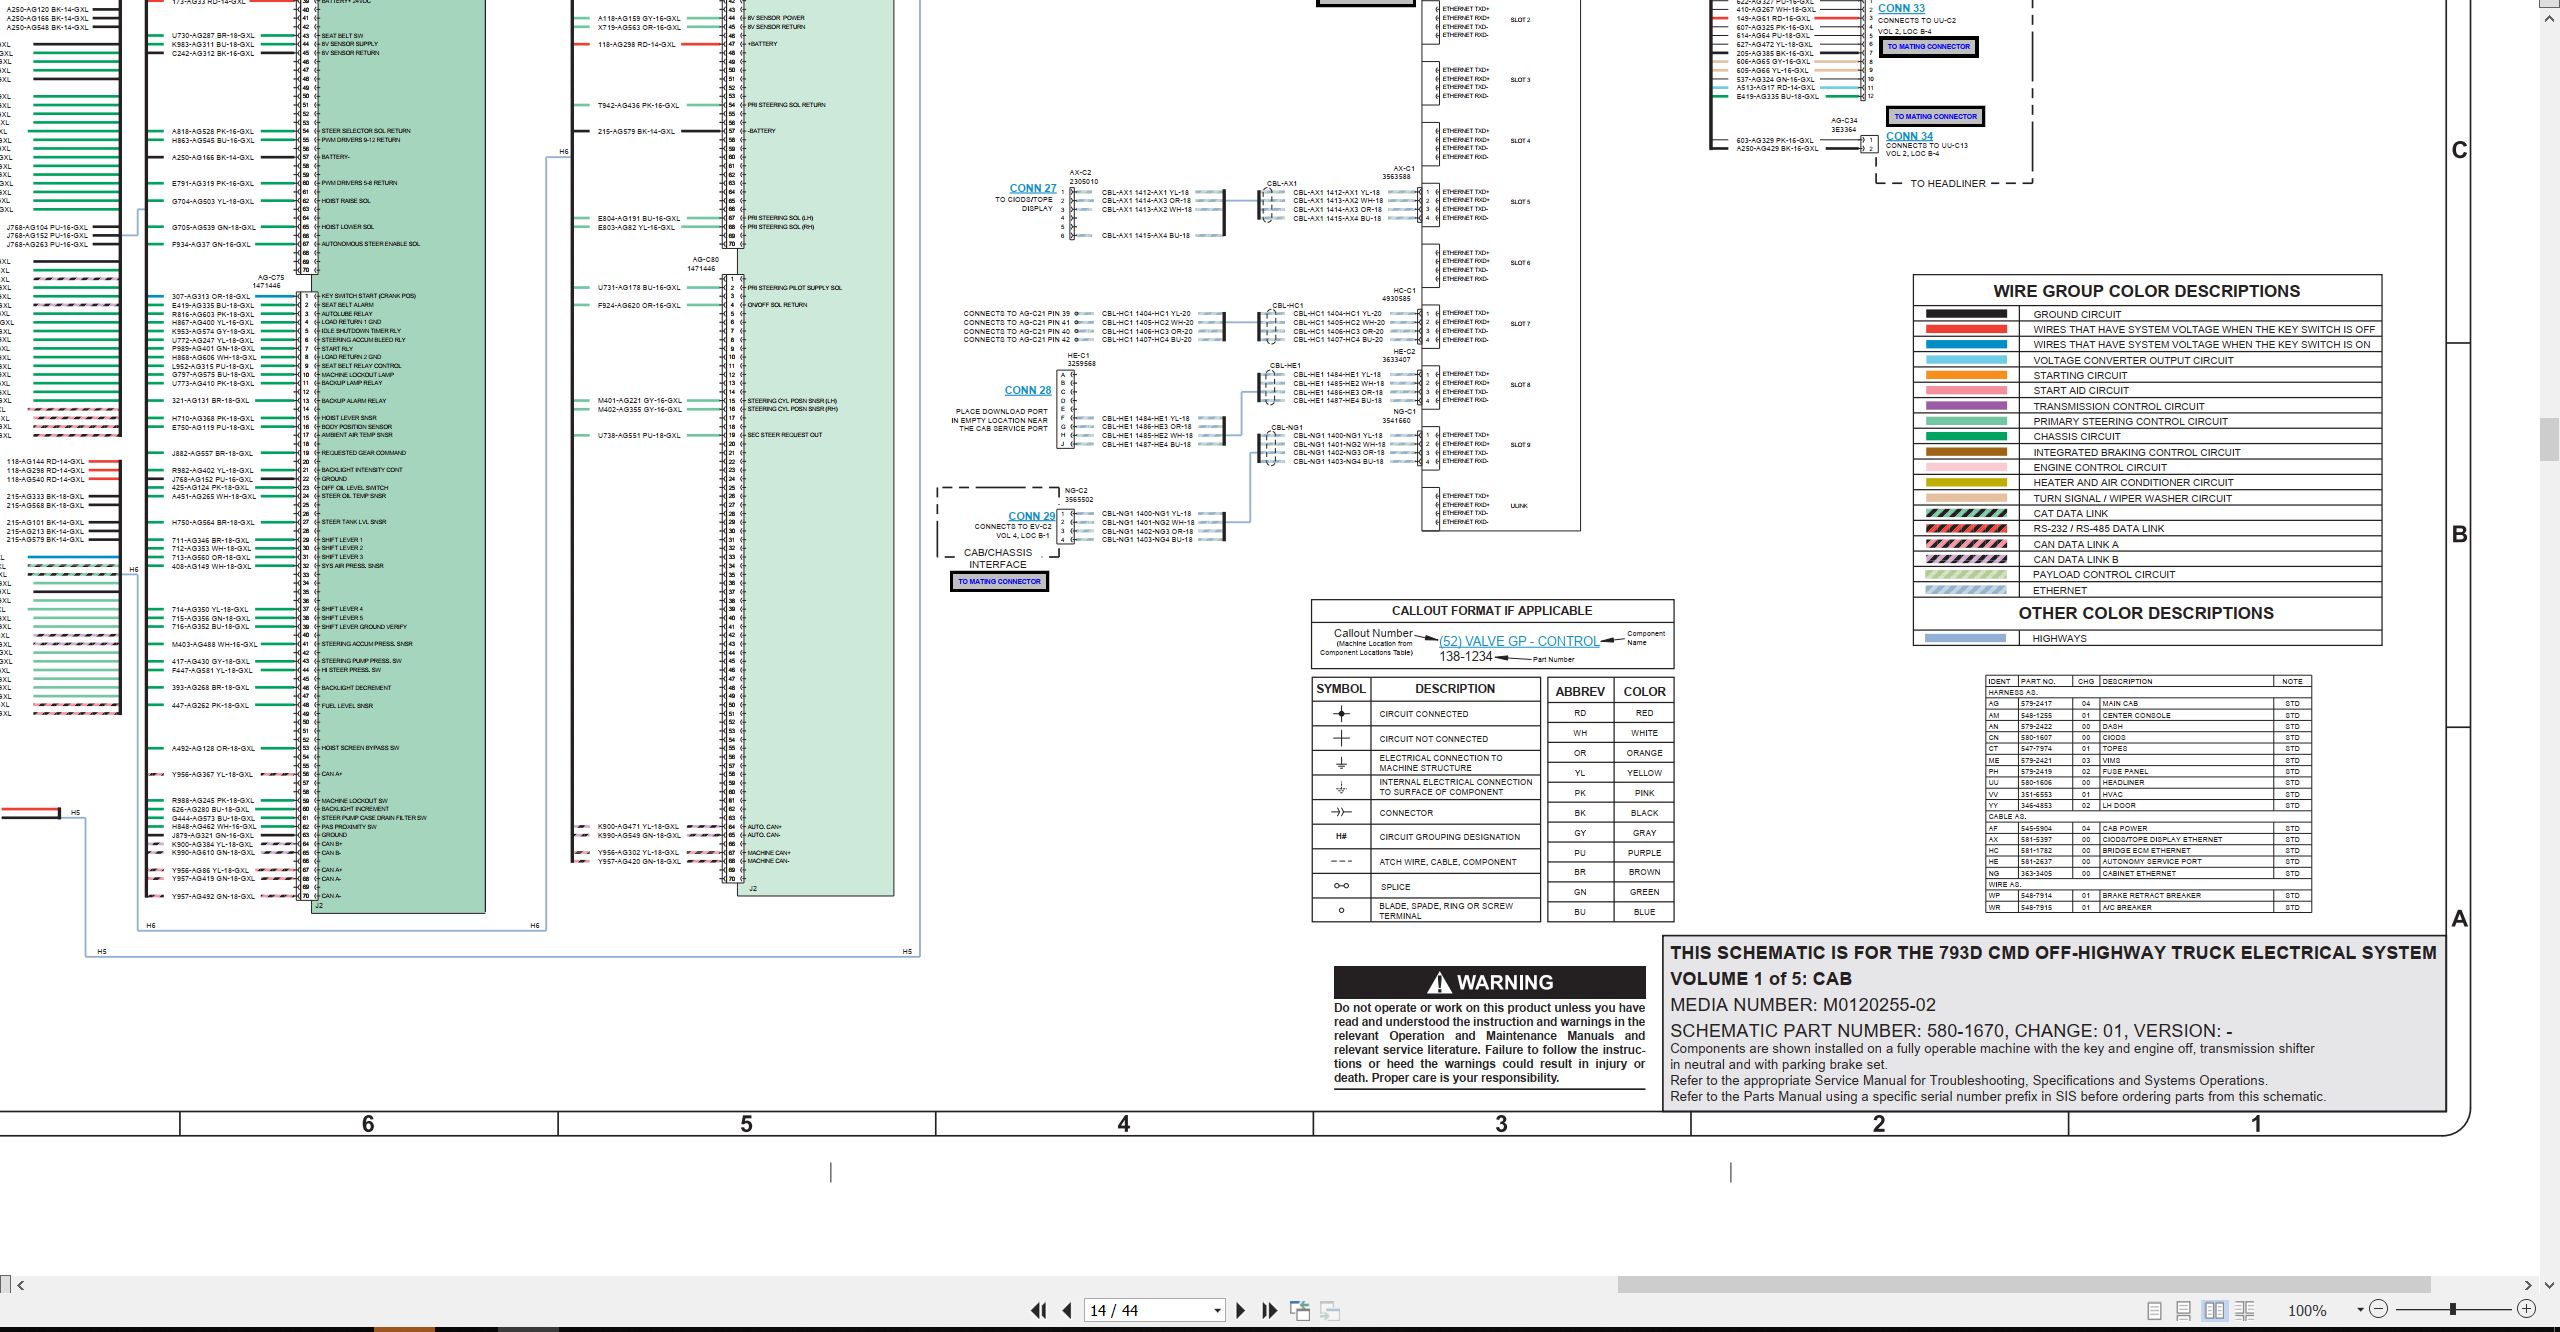Viewport: 2560px width, 1332px height.
Task: Click the MAIN CAB harness table row
Action: coord(2148,704)
